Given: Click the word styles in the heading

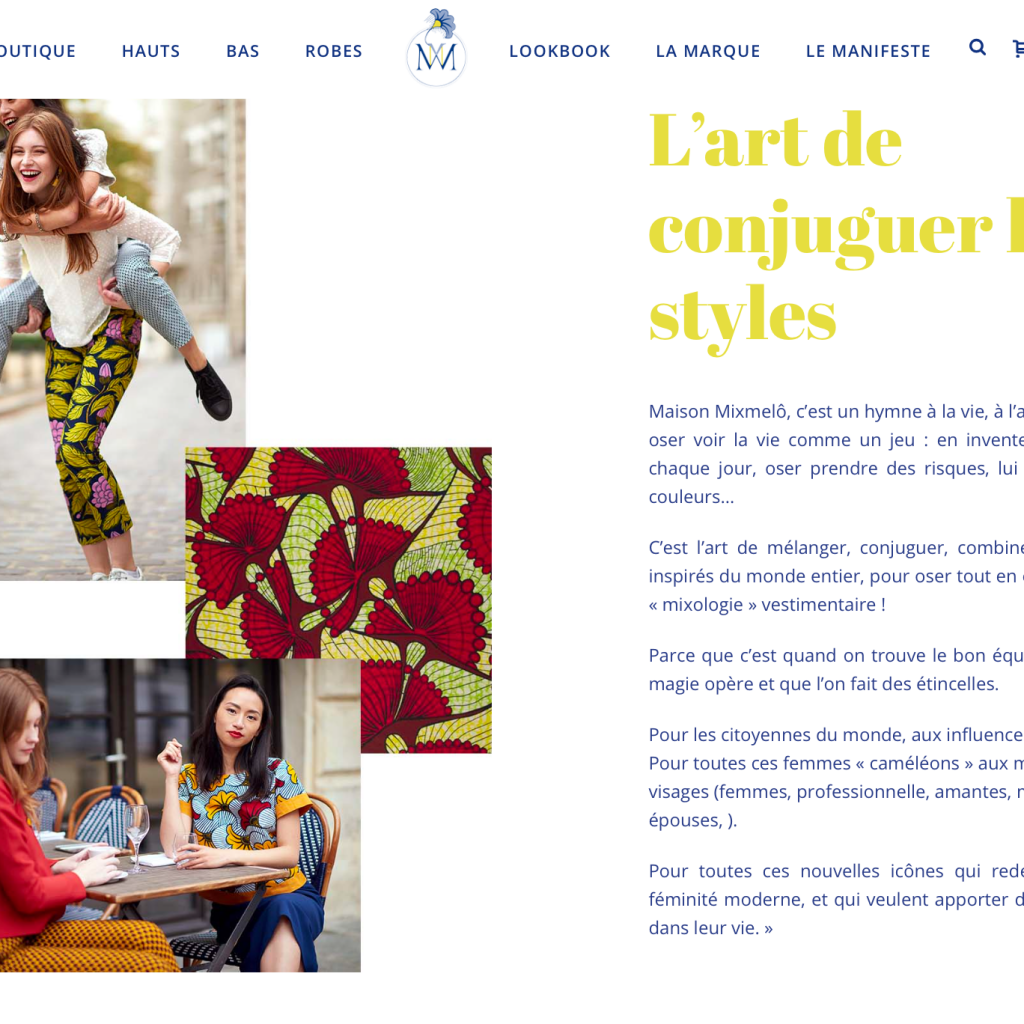Looking at the screenshot, I should 743,319.
